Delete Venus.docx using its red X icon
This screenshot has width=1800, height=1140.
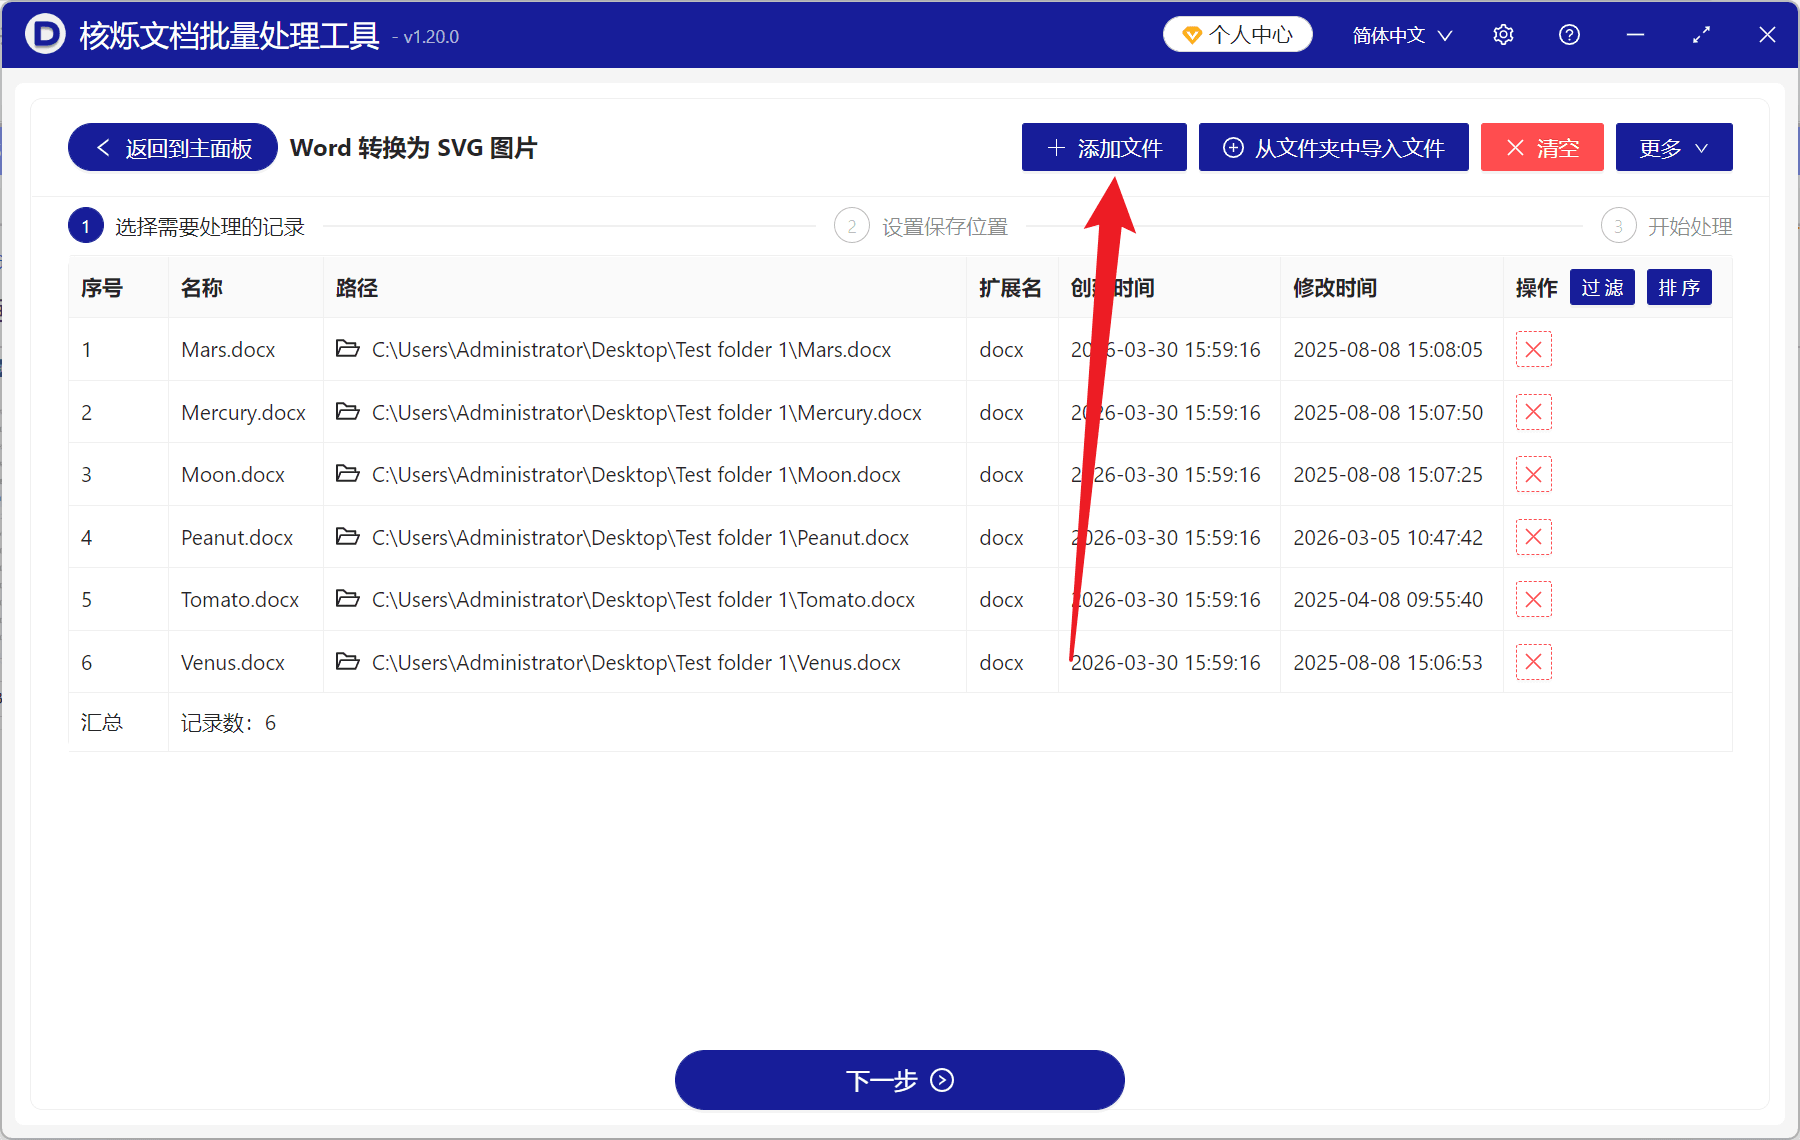click(x=1533, y=661)
